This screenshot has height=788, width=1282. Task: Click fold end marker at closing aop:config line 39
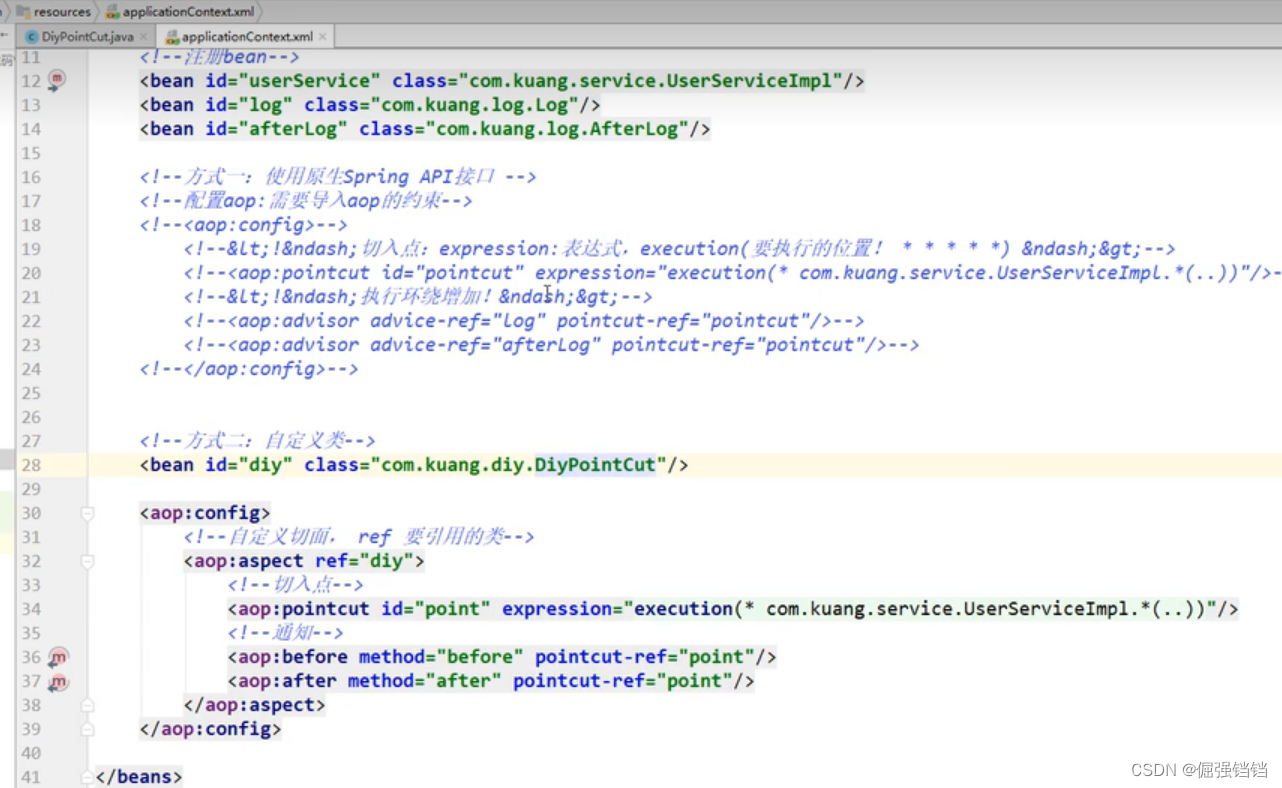pos(87,729)
